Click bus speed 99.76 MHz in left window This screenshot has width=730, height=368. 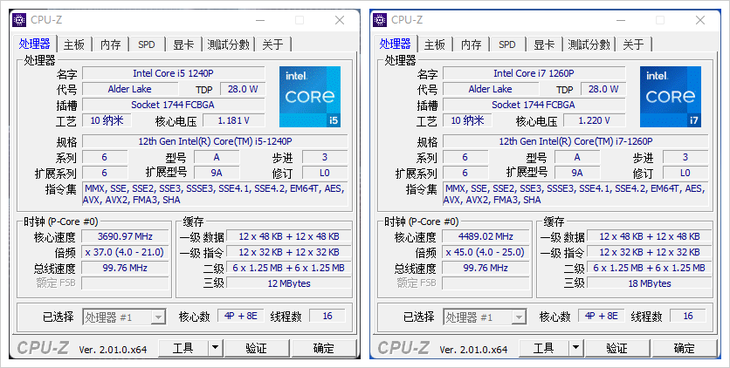[125, 268]
